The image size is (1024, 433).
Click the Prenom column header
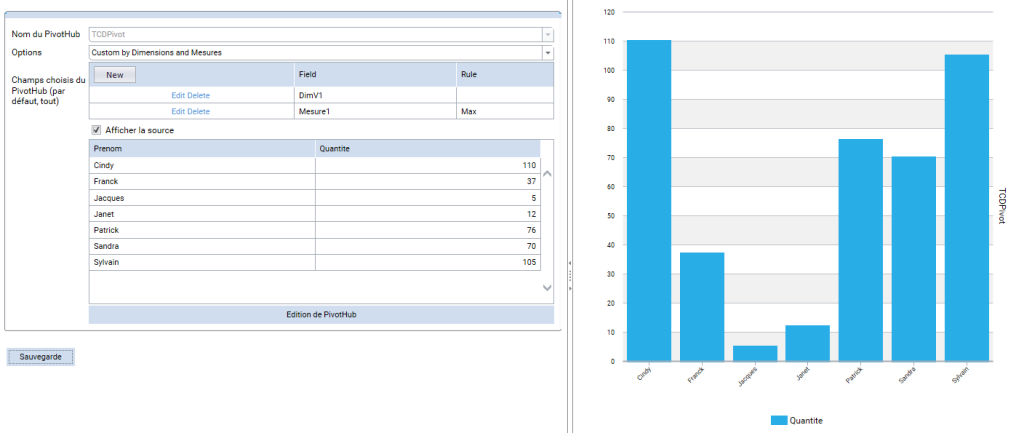click(202, 149)
